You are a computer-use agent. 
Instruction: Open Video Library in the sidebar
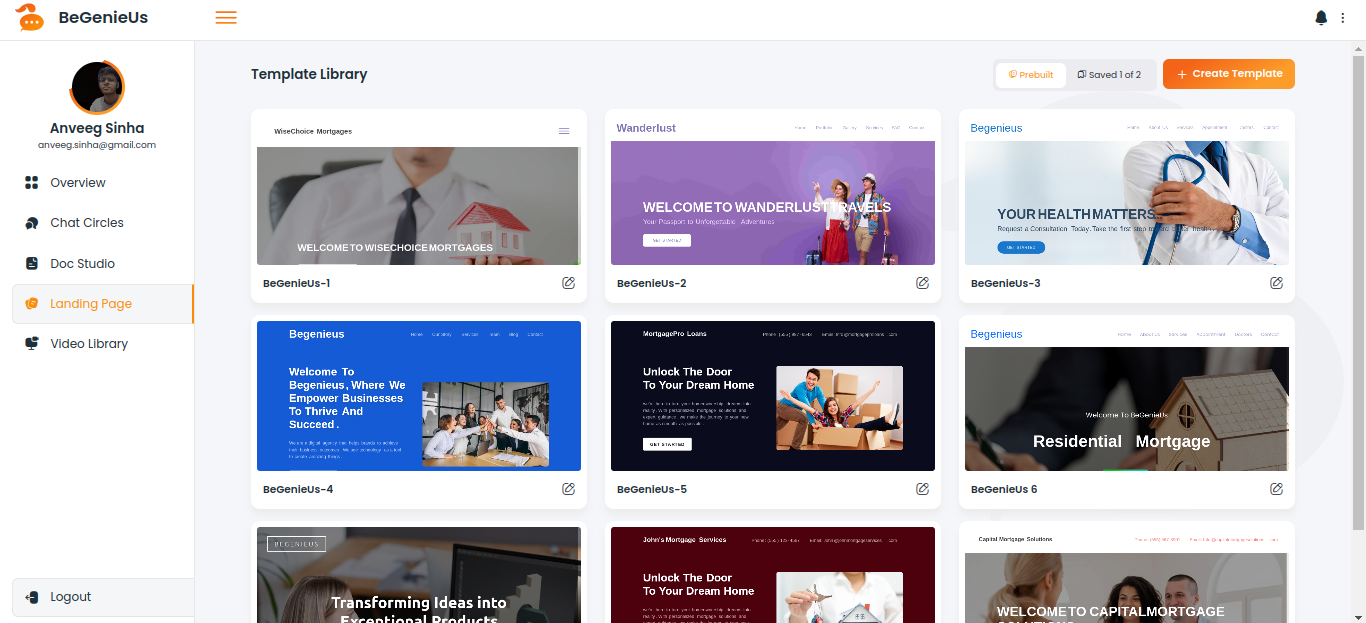102,344
